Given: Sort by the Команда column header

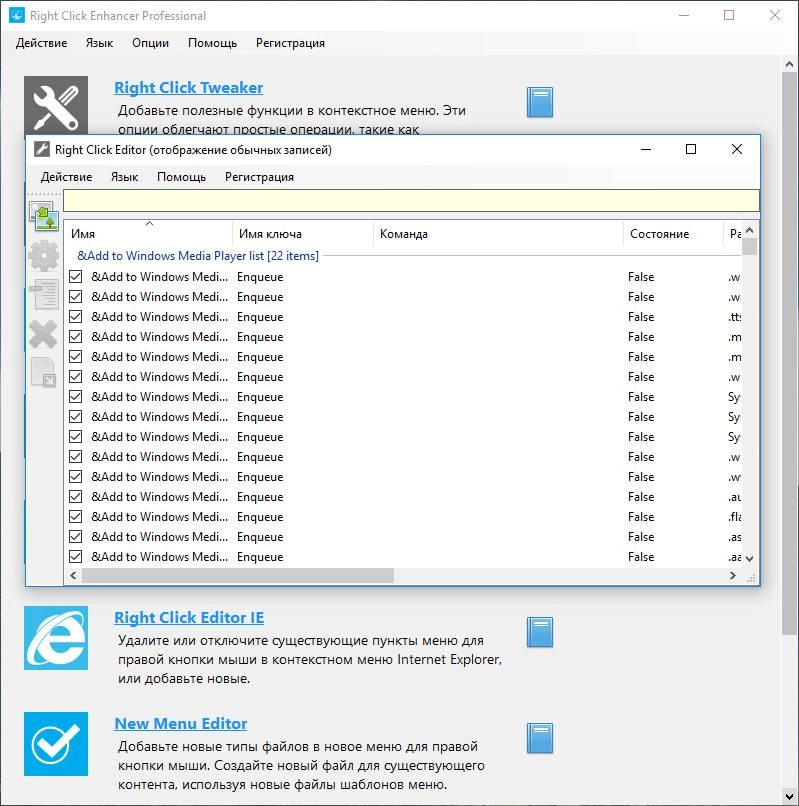Looking at the screenshot, I should pyautogui.click(x=498, y=234).
